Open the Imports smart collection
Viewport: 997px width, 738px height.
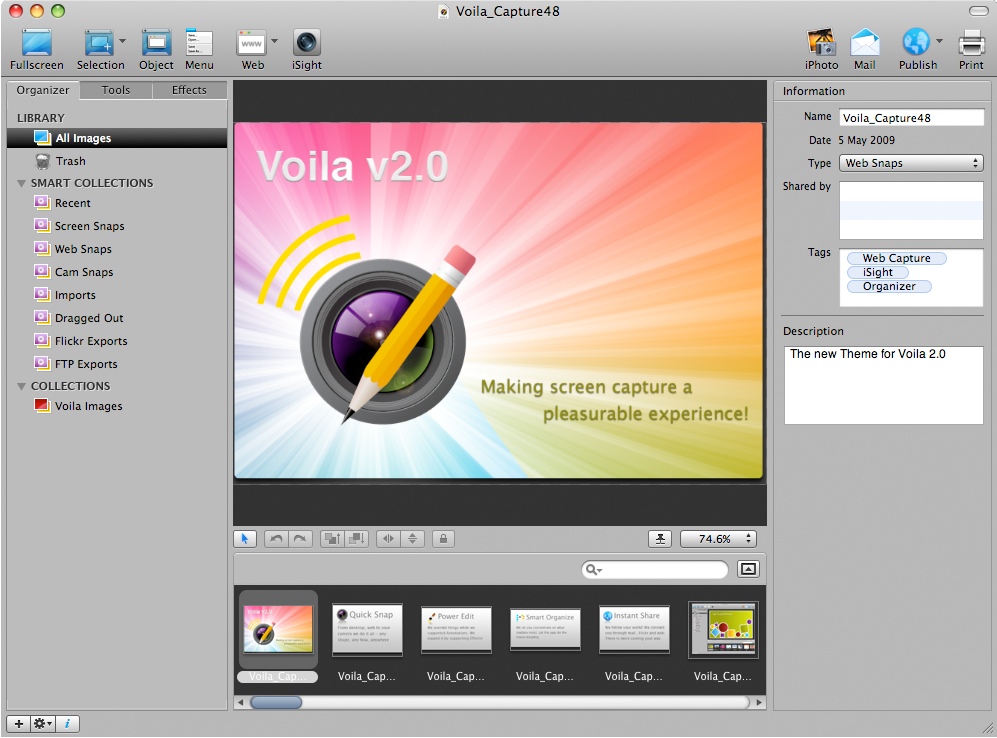(x=117, y=295)
